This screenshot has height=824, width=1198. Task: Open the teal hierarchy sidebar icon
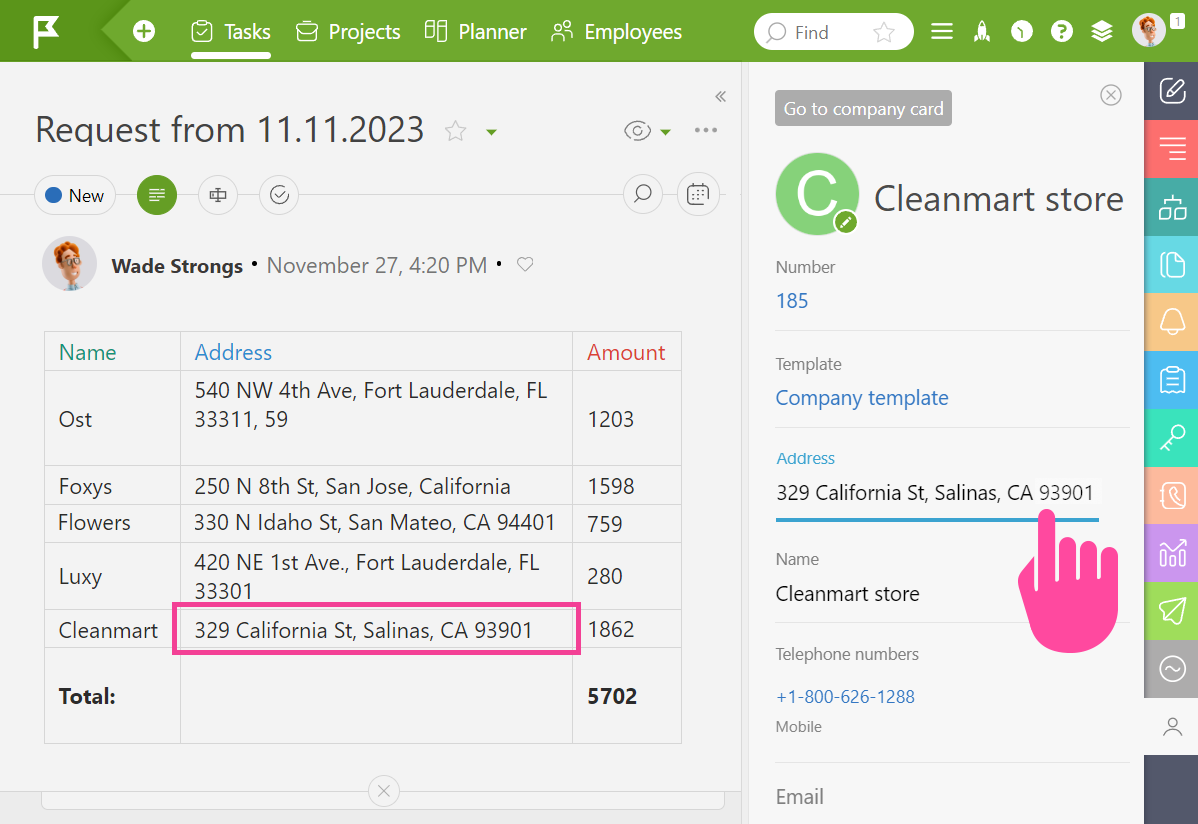coord(1171,206)
